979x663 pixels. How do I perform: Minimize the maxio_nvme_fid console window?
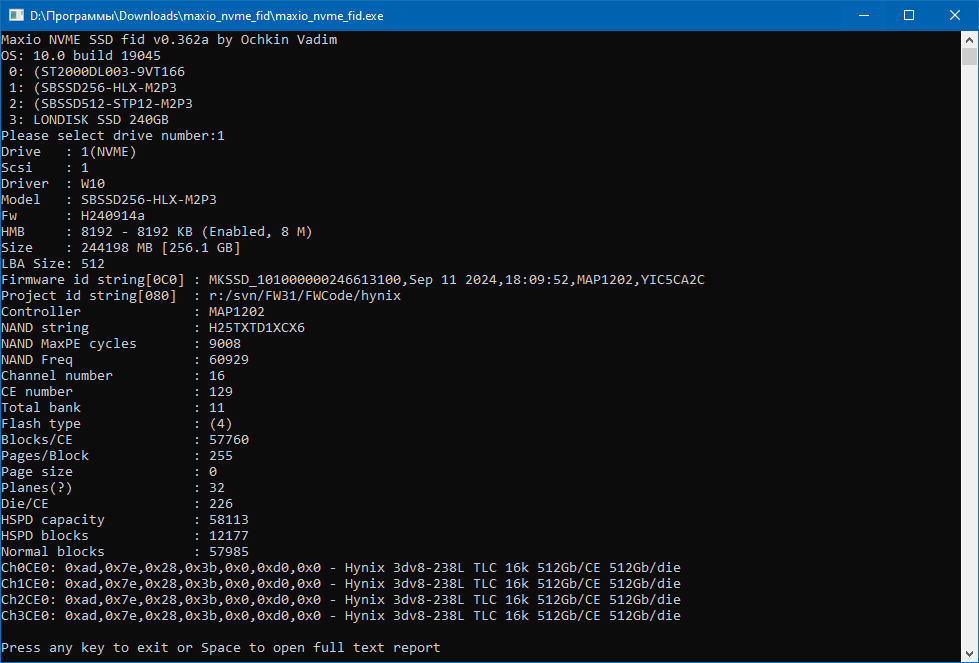pos(864,16)
